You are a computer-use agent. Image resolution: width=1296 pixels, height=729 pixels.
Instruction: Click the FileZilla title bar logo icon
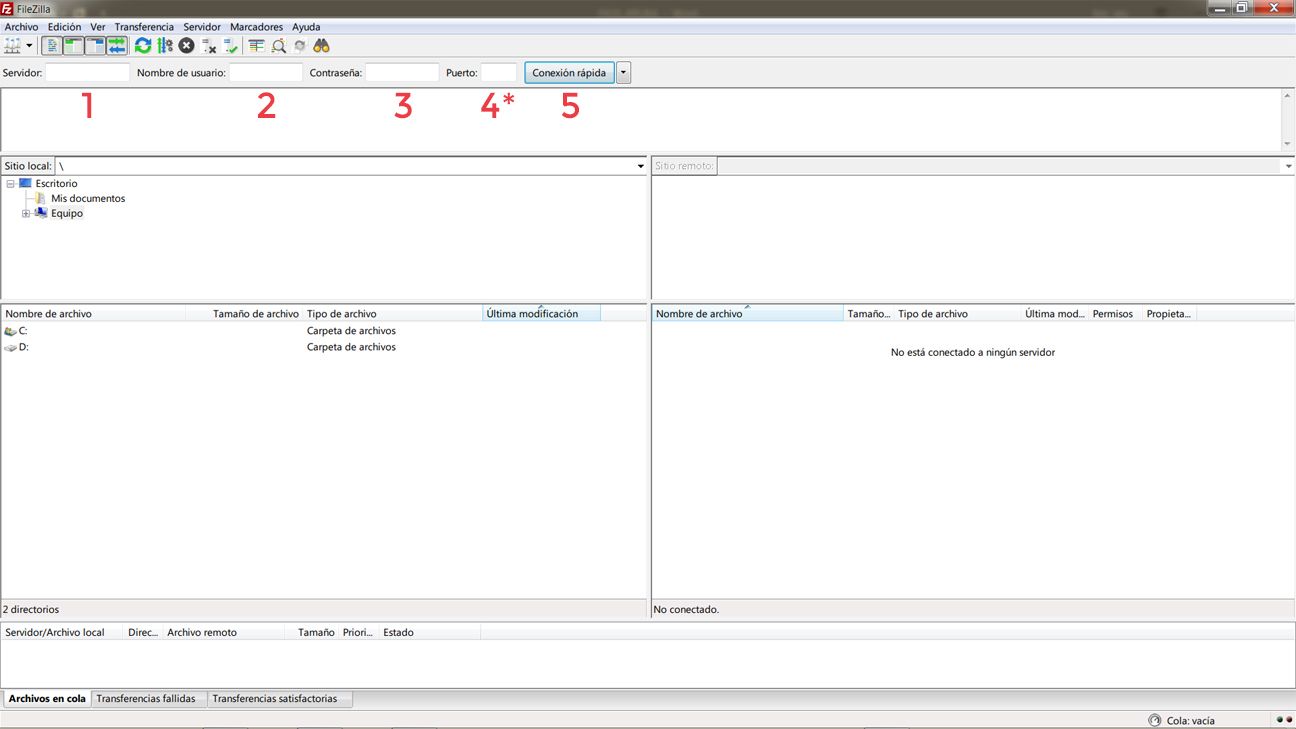7,8
